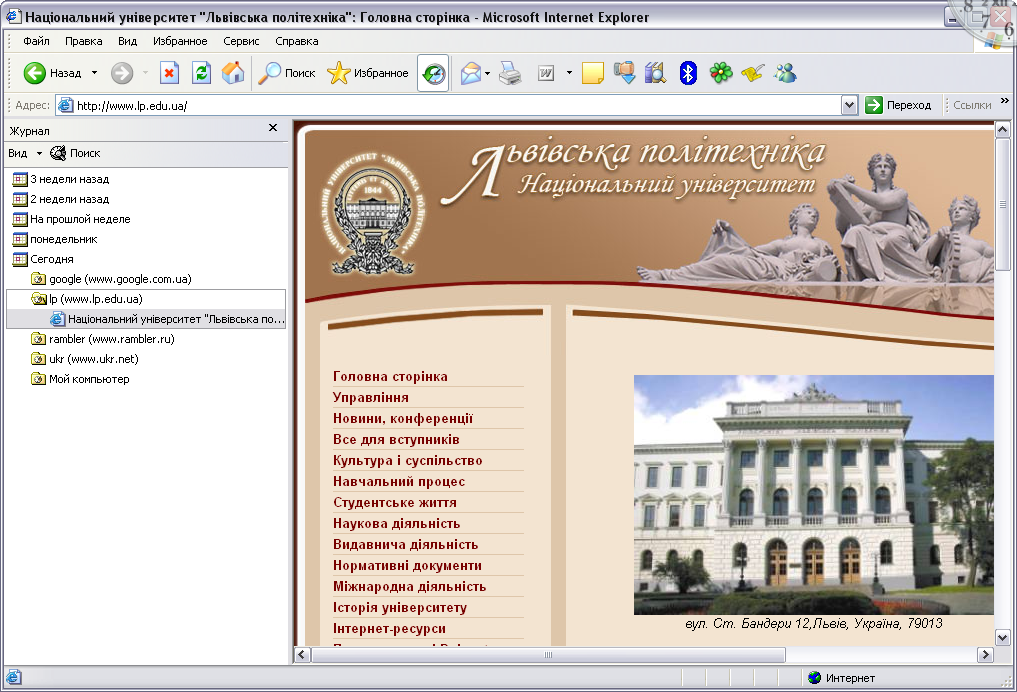Open the Назад history dropdown arrow

95,73
